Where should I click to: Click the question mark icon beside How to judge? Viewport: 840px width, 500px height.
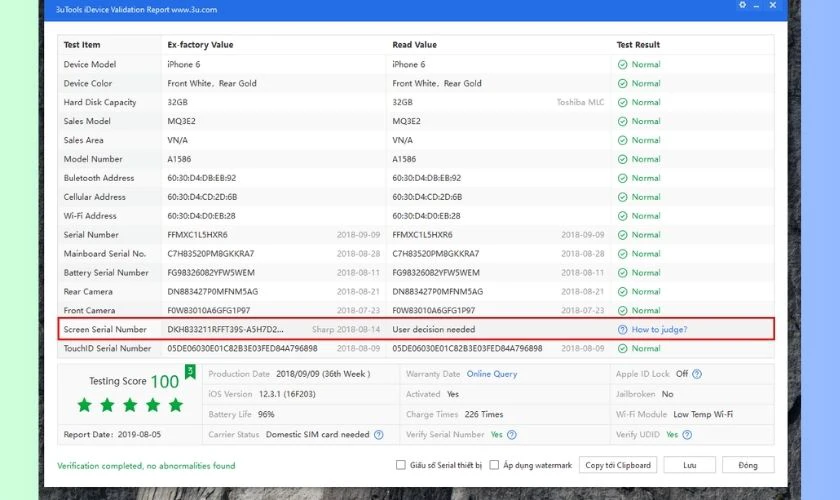pyautogui.click(x=622, y=330)
